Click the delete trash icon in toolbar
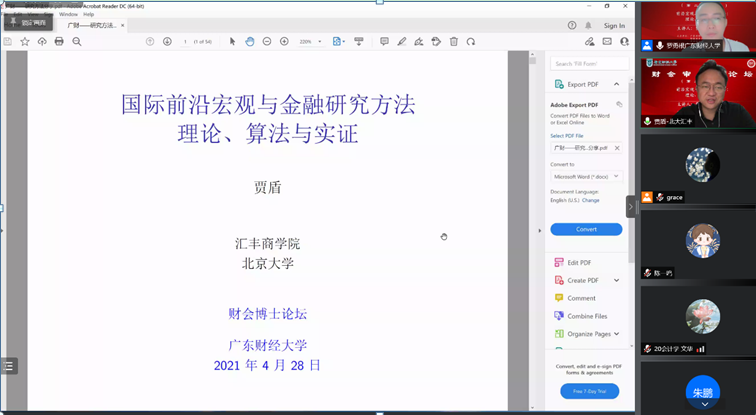756x415 pixels. (454, 41)
